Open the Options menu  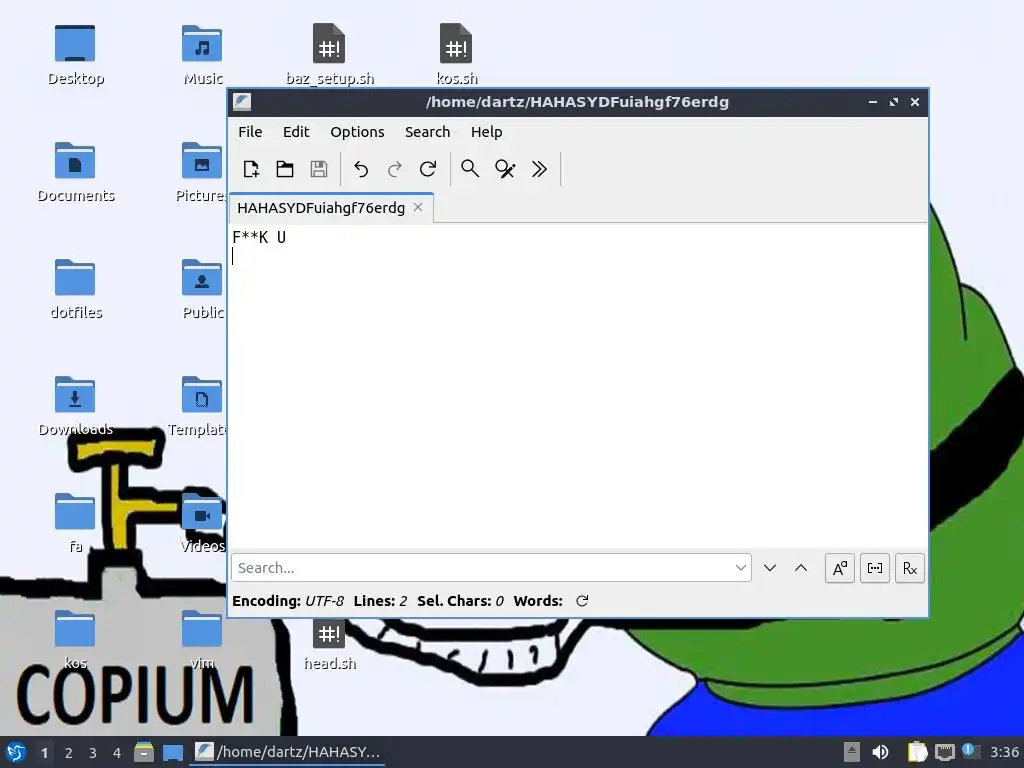tap(357, 132)
